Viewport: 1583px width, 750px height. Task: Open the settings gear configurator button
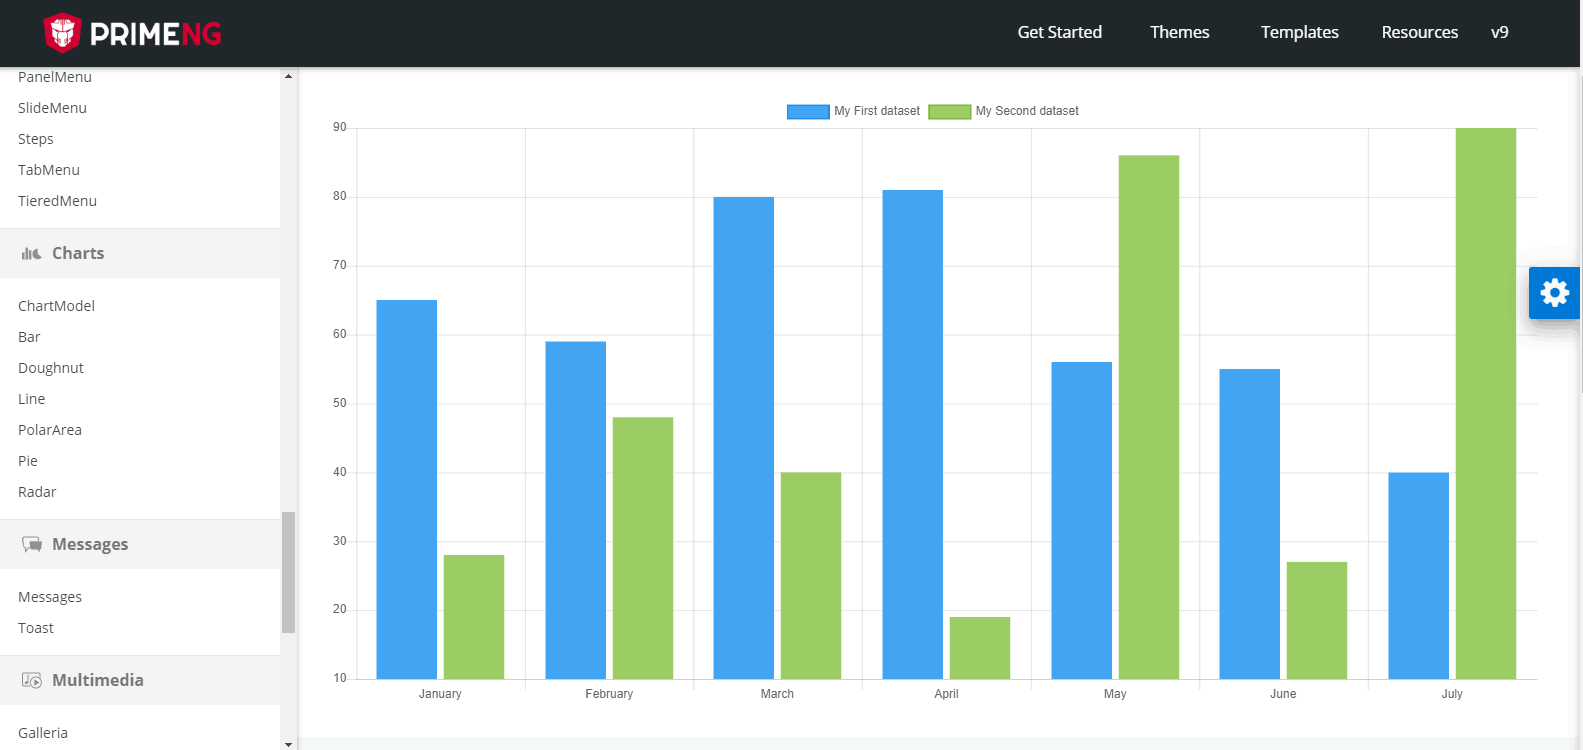click(x=1555, y=293)
